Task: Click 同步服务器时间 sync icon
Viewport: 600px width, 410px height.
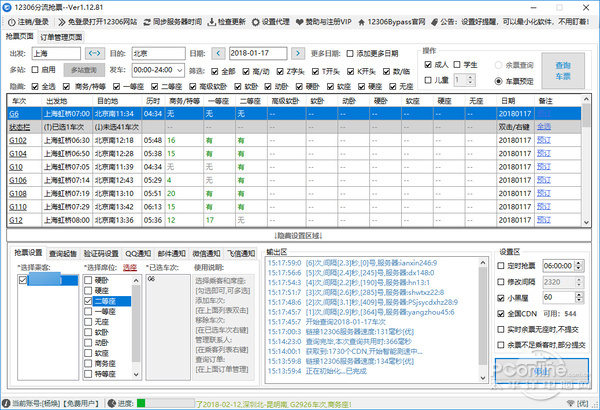Action: (147, 22)
